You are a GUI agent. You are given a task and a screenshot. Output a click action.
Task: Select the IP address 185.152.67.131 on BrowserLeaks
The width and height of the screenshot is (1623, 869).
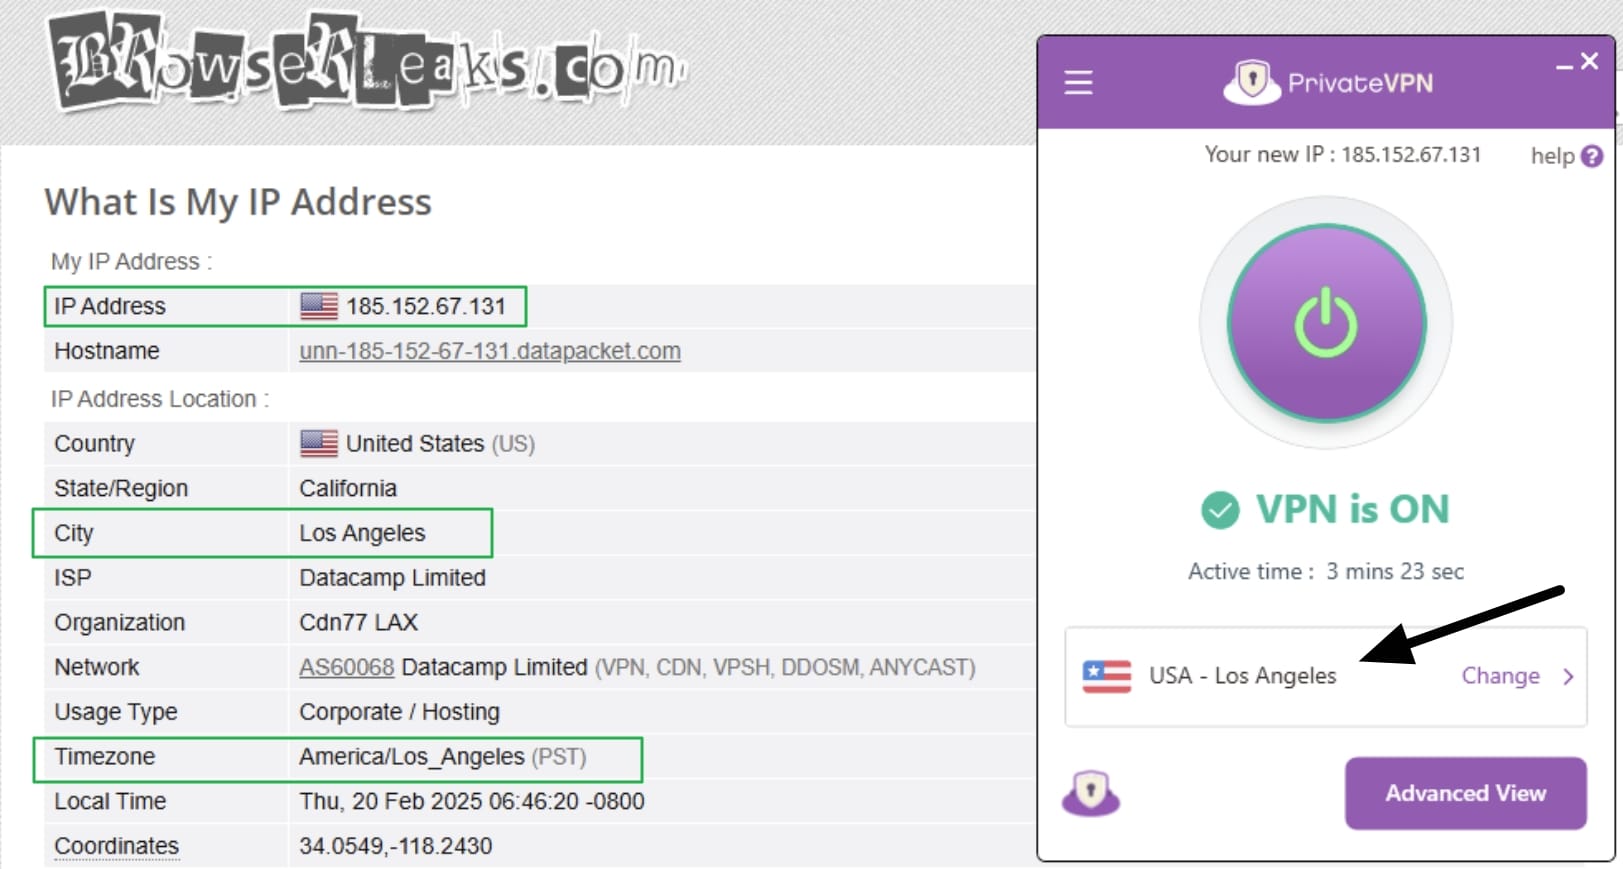point(426,306)
